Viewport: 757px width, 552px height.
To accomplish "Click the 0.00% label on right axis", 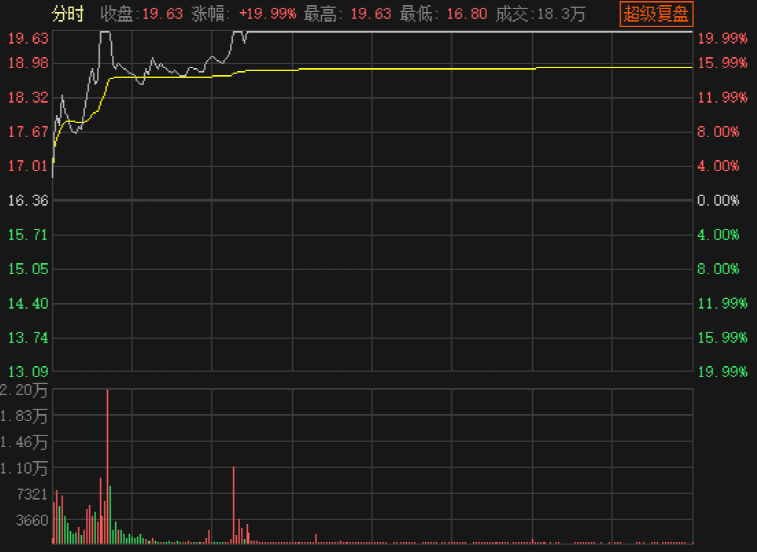I will 718,201.
